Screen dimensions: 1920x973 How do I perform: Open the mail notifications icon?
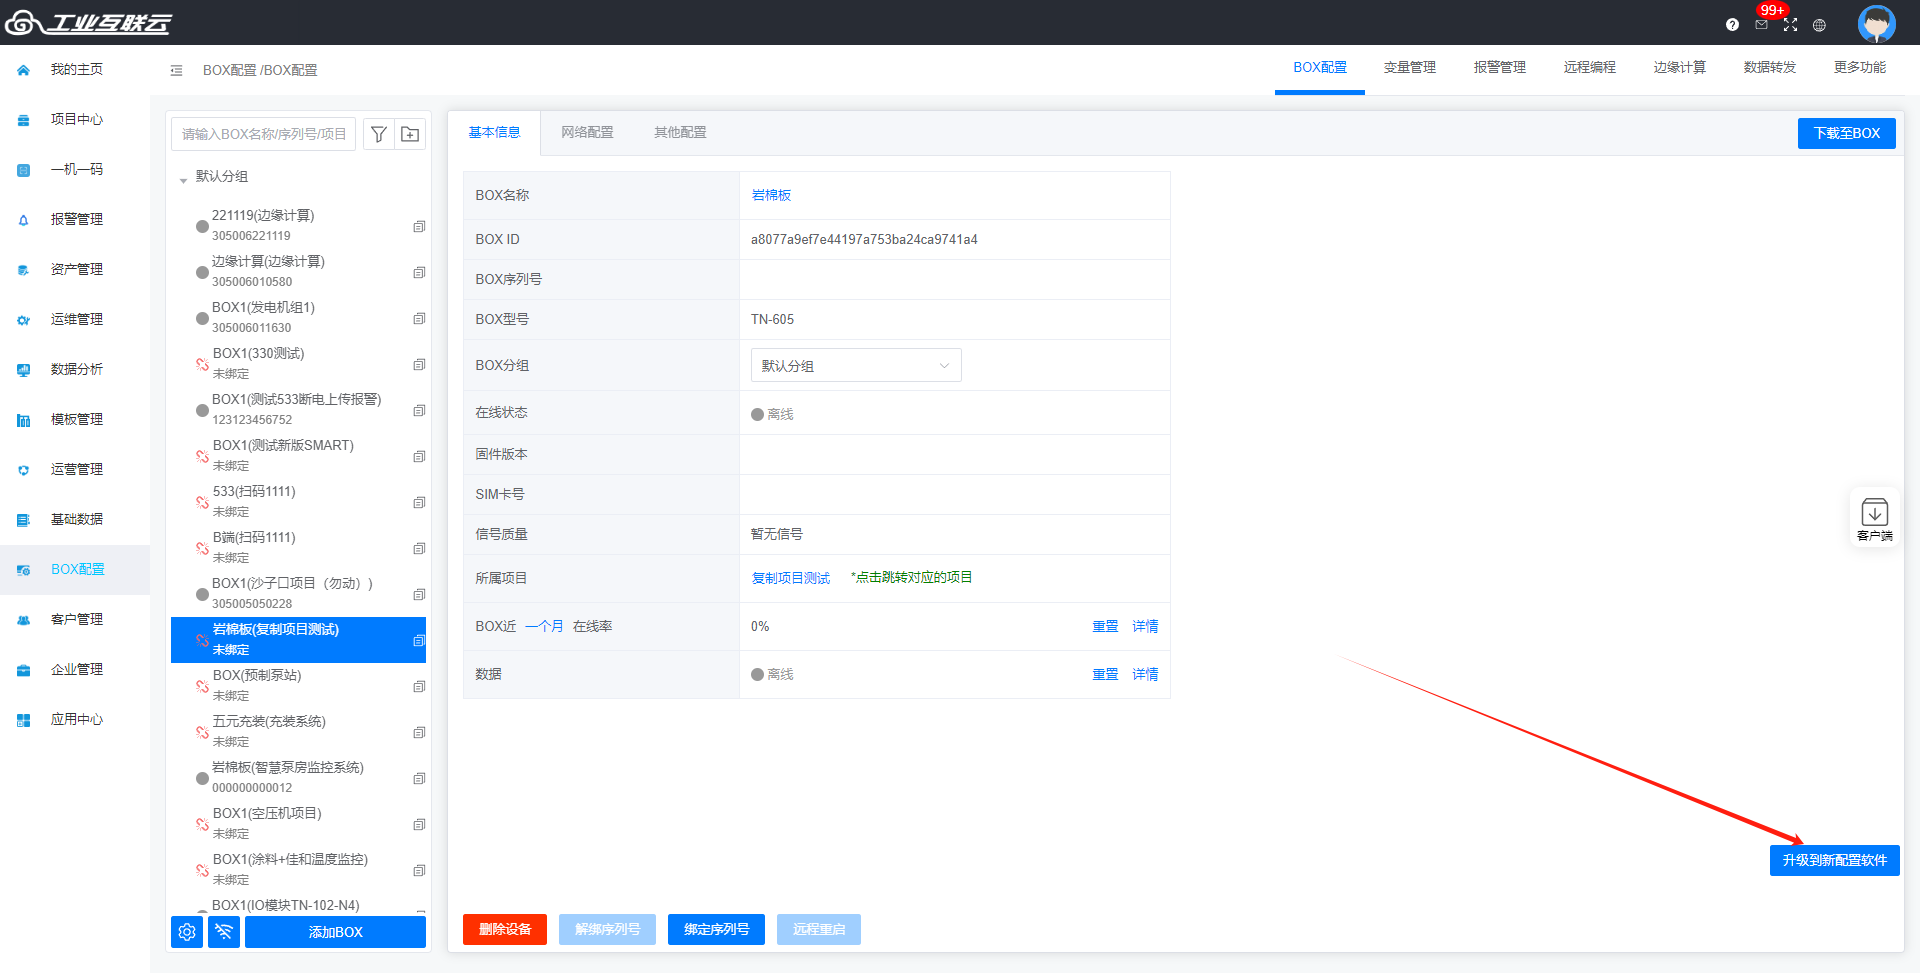(x=1761, y=25)
